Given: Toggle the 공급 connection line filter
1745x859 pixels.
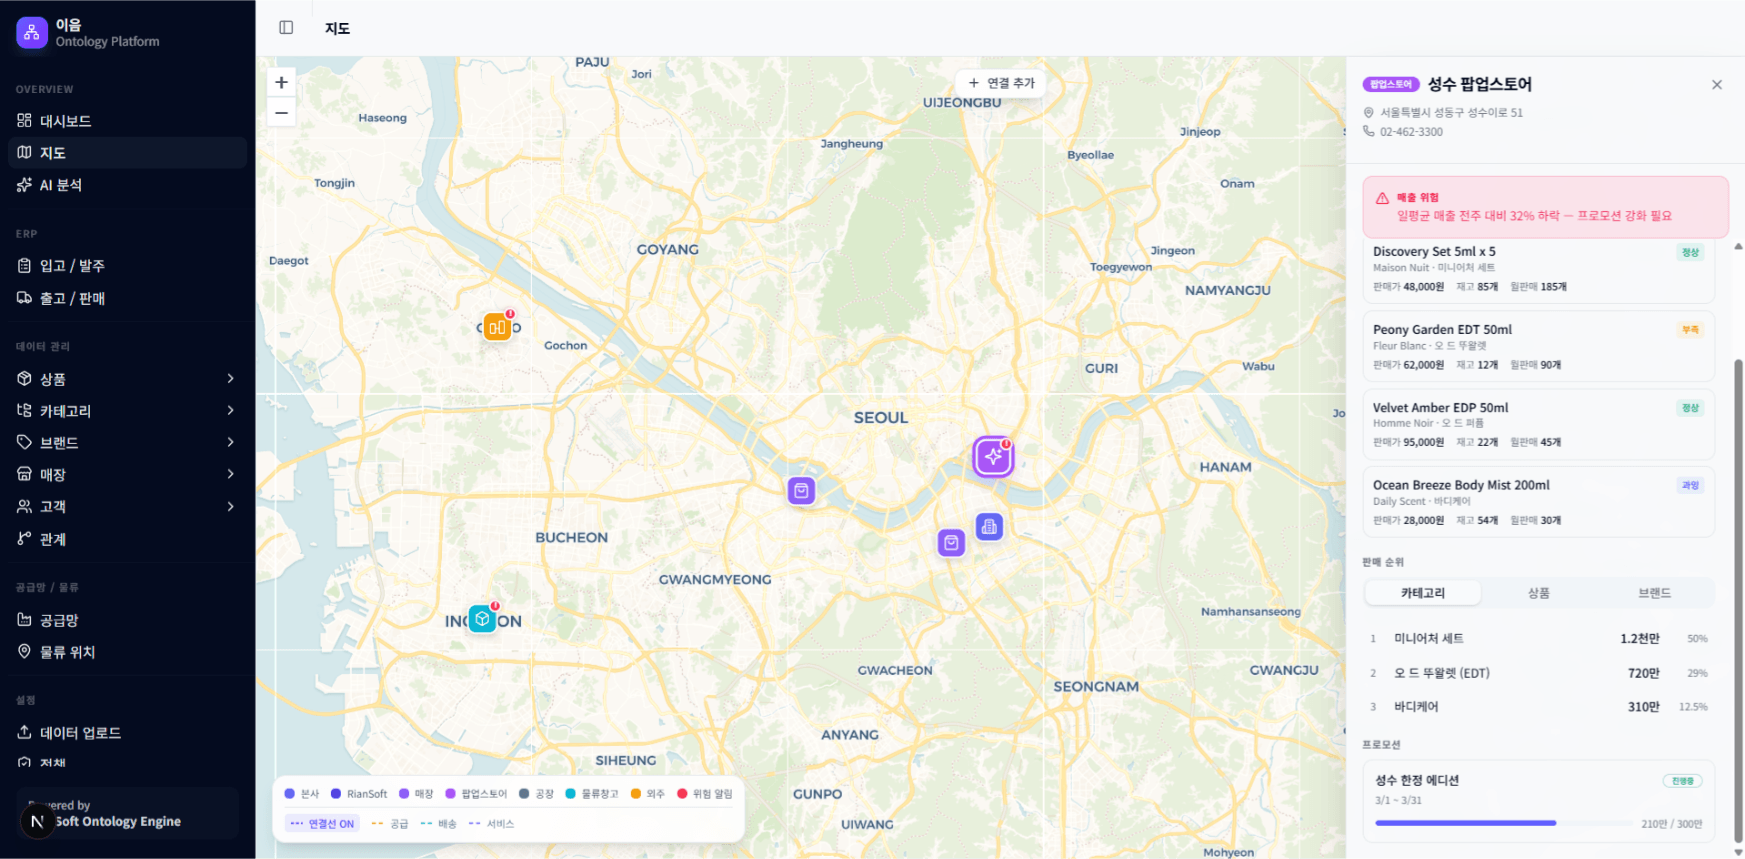Looking at the screenshot, I should coord(390,824).
